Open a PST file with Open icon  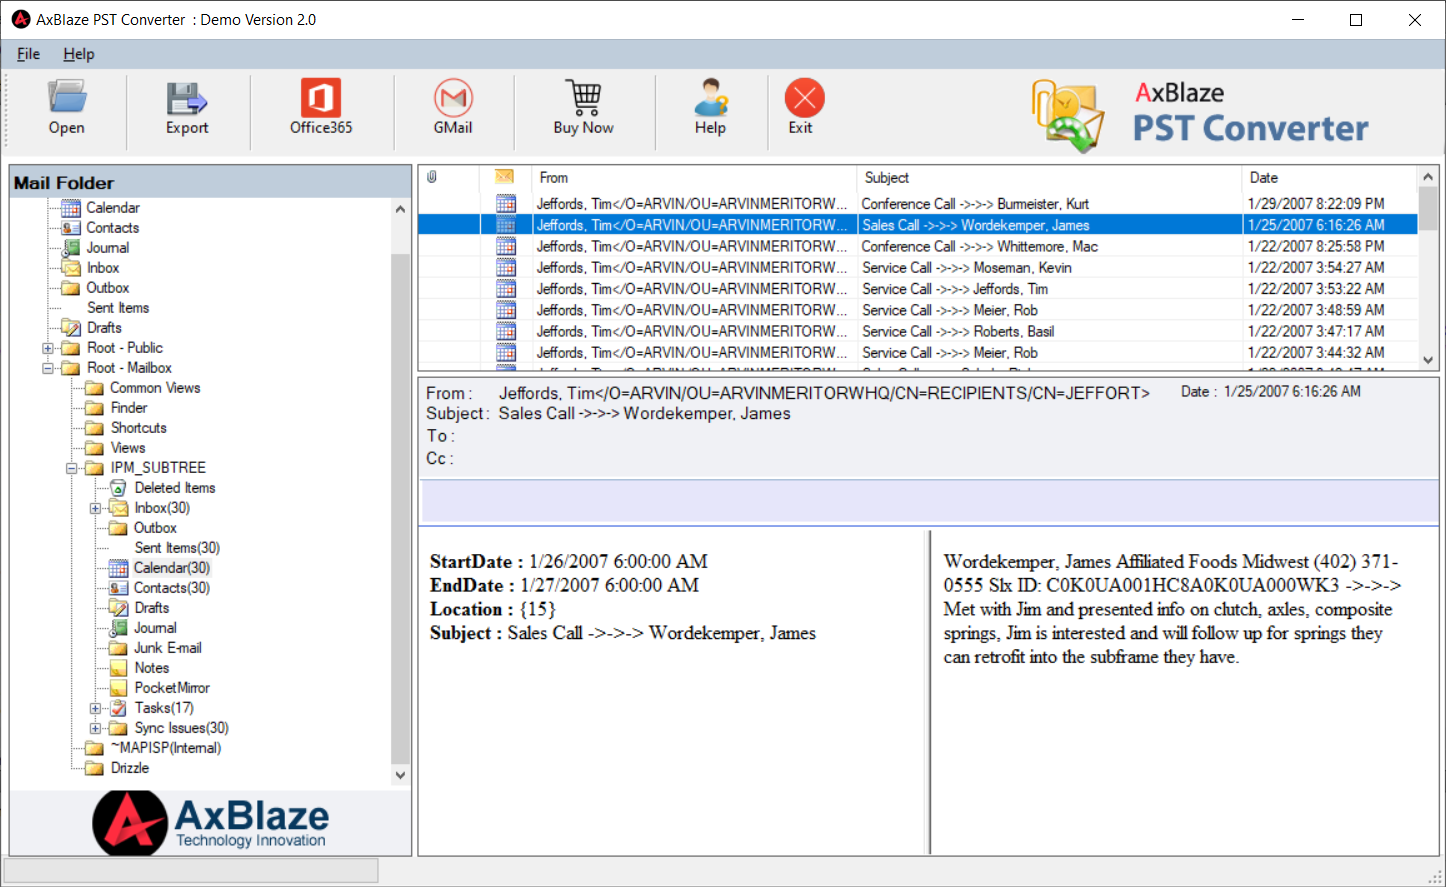[66, 98]
